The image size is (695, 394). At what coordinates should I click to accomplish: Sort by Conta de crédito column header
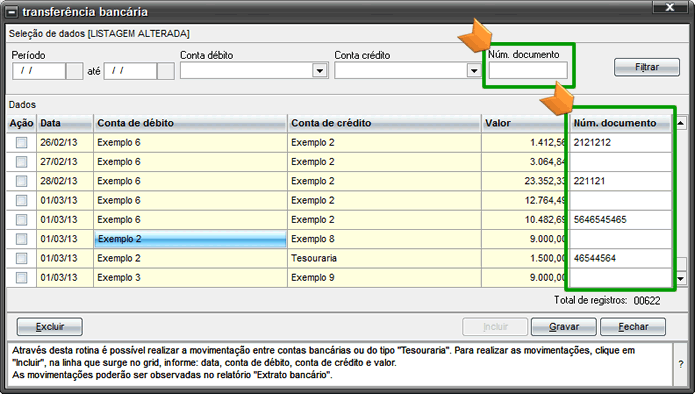384,123
